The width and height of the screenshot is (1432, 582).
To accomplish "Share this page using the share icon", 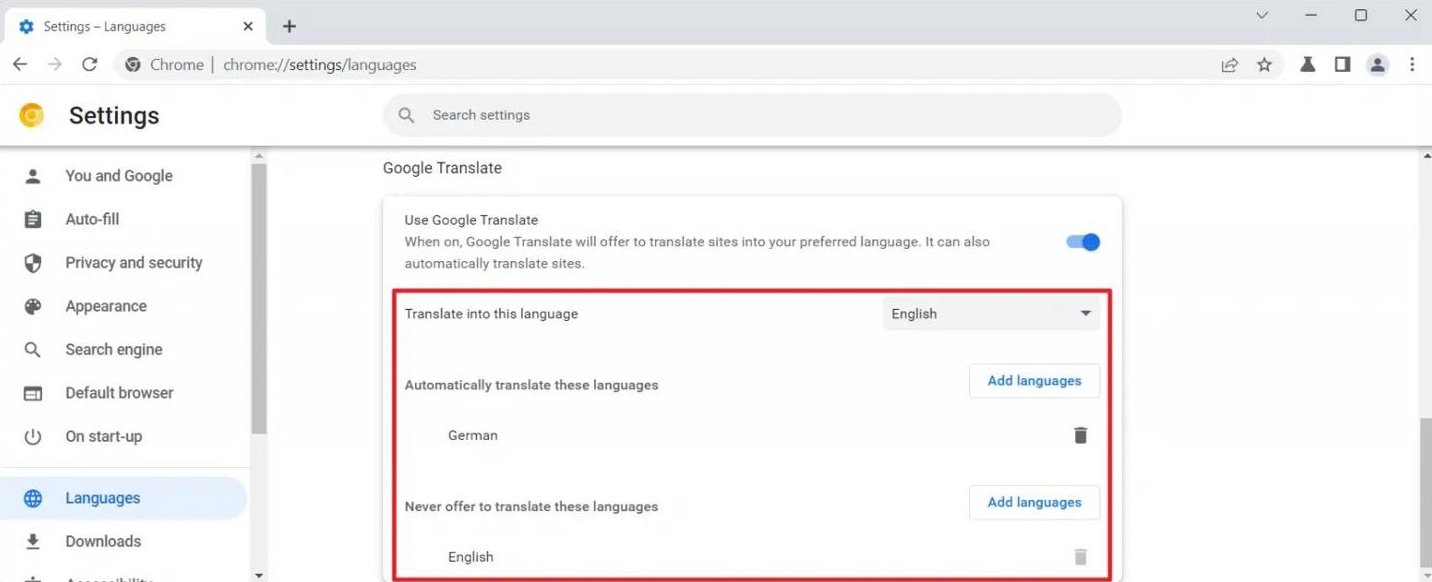I will tap(1230, 65).
